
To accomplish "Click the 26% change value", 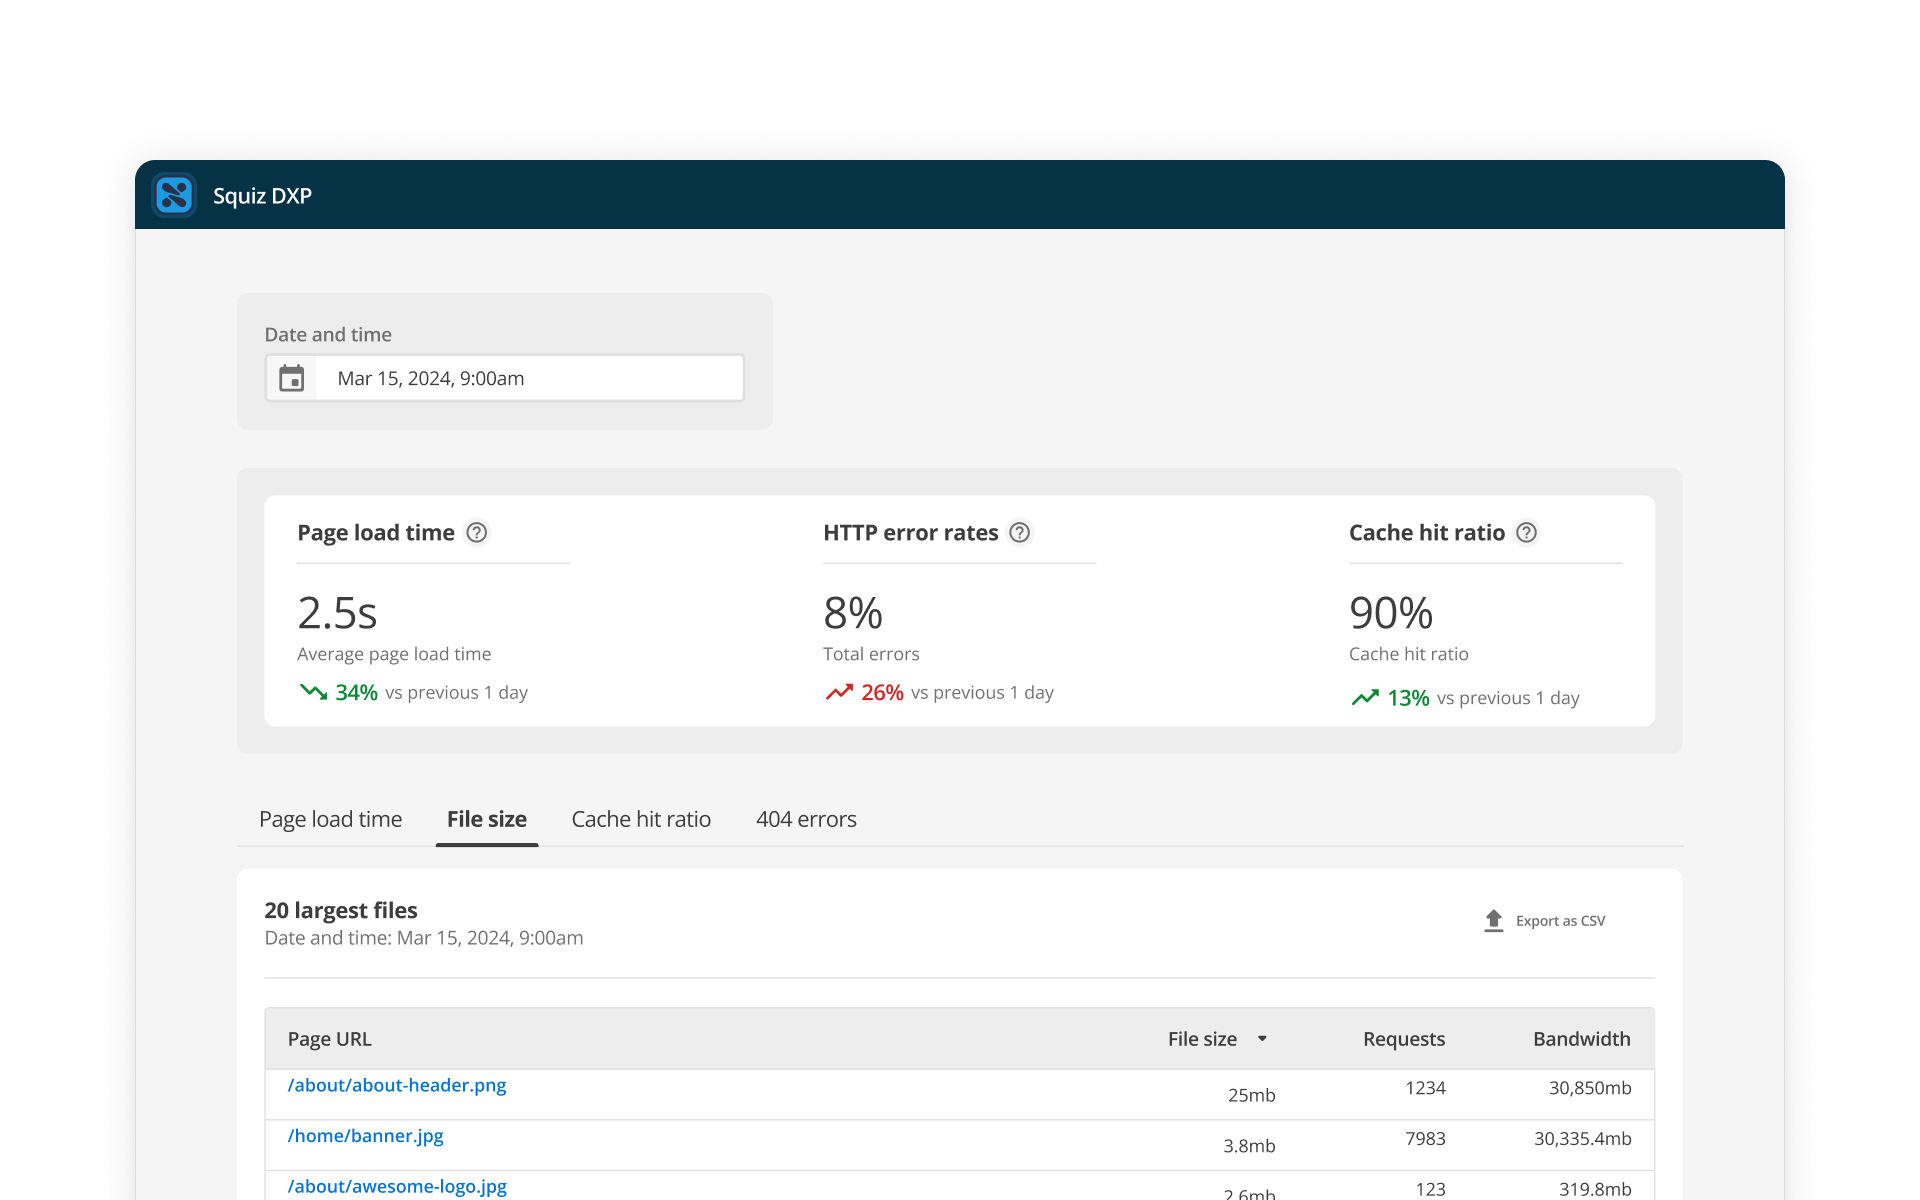I will pos(882,692).
